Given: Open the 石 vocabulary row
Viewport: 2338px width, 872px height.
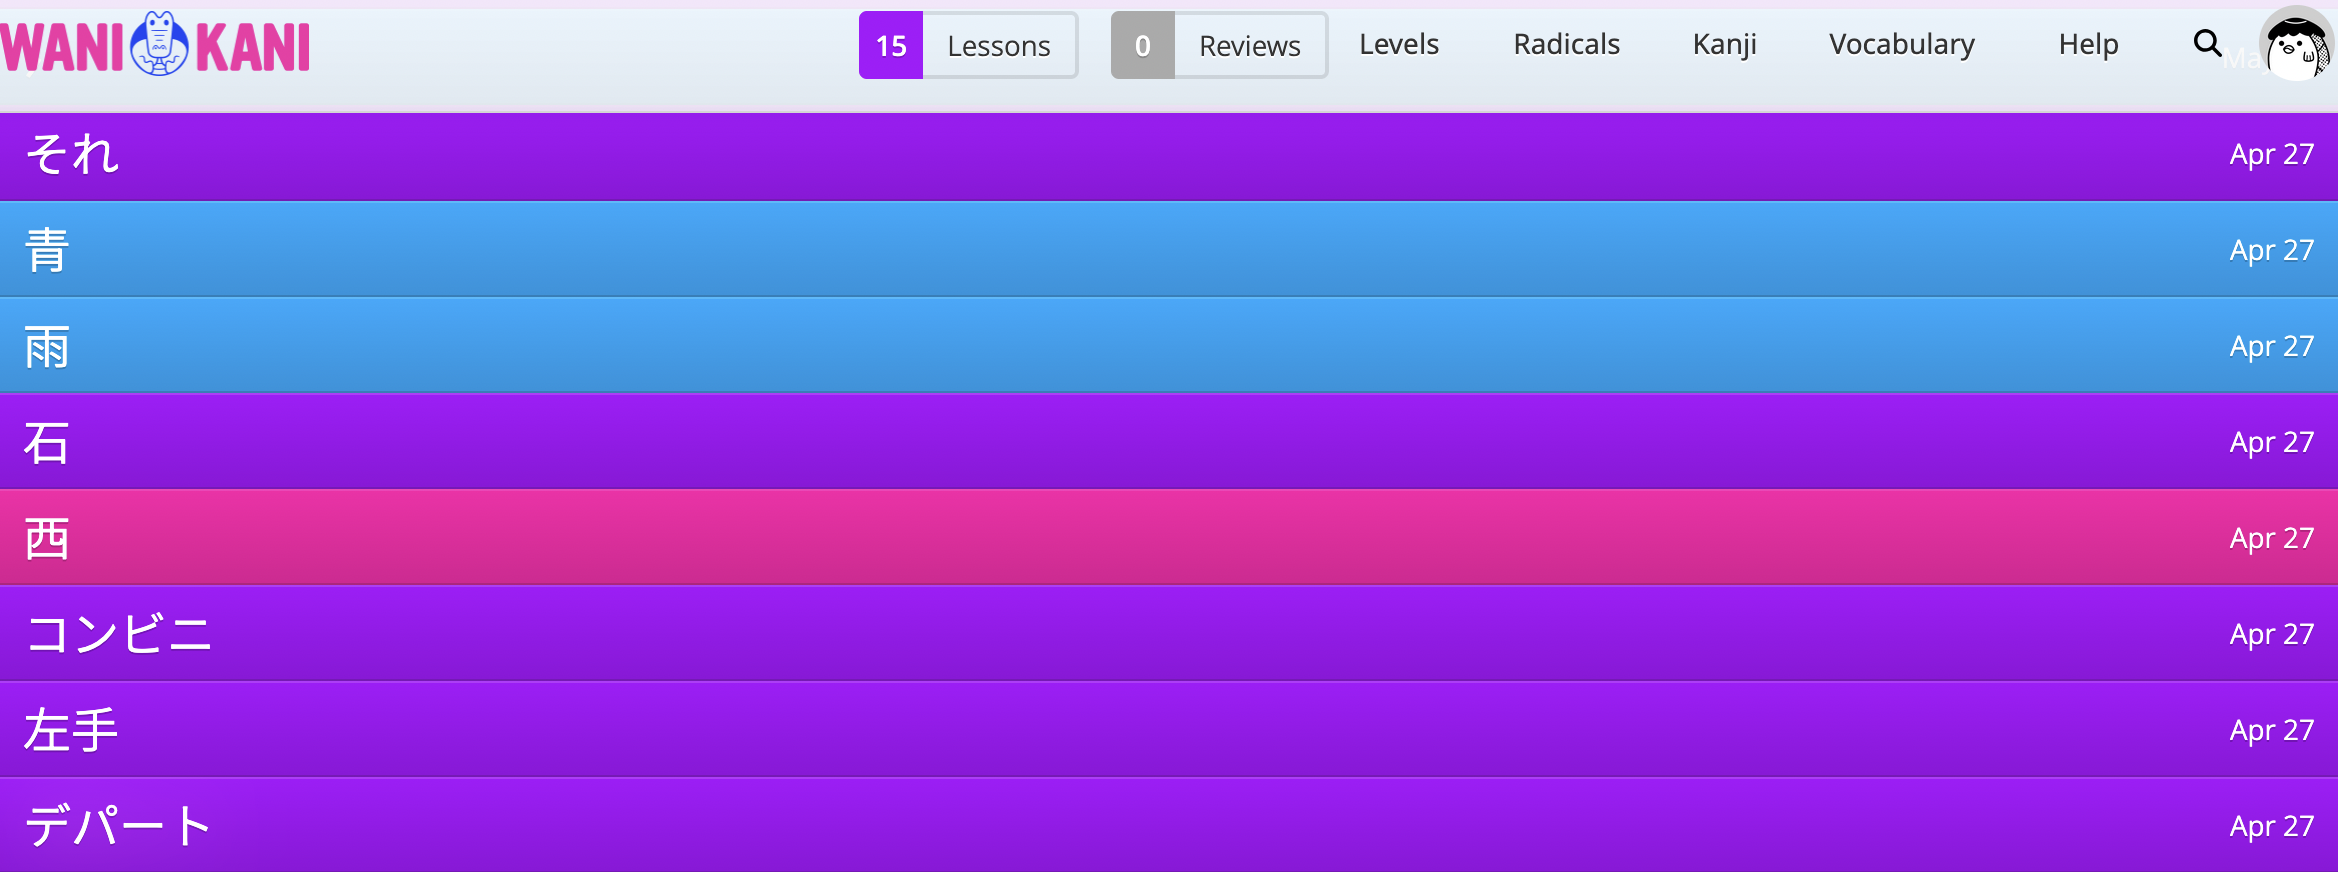Looking at the screenshot, I should point(1169,441).
